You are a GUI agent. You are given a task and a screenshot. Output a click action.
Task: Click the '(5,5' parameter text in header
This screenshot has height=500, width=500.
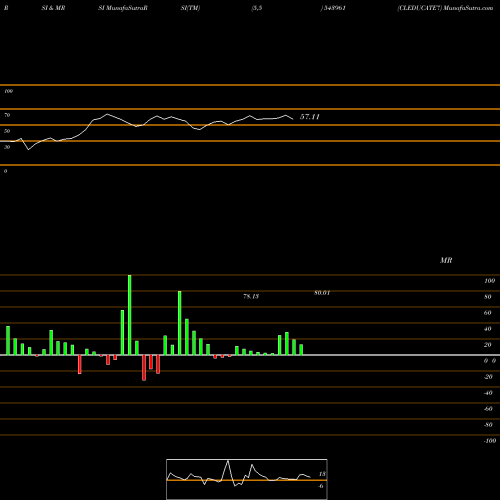click(257, 8)
